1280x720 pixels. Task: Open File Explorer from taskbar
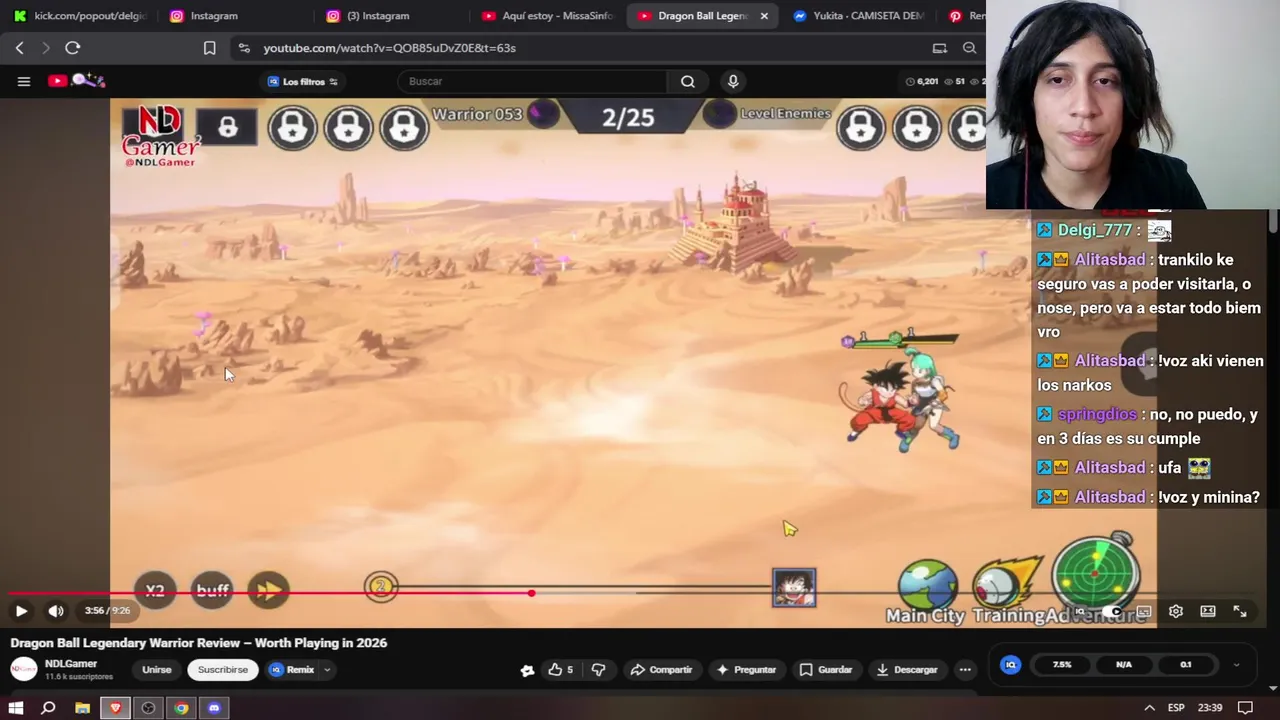click(82, 708)
